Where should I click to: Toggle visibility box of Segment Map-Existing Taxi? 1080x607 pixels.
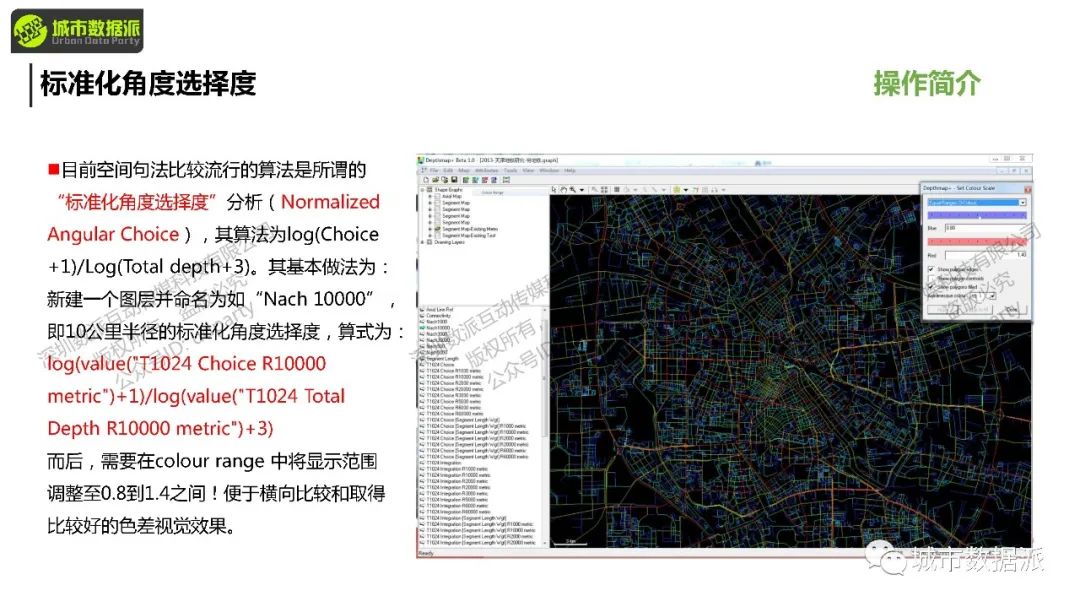[x=437, y=236]
